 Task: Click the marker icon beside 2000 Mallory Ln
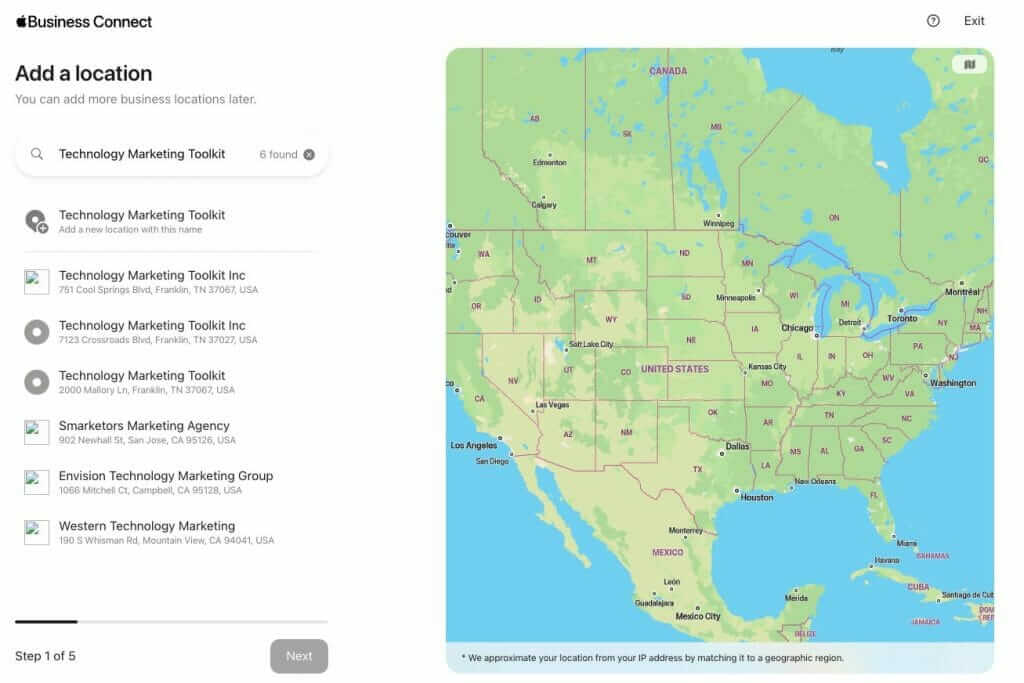pos(36,382)
